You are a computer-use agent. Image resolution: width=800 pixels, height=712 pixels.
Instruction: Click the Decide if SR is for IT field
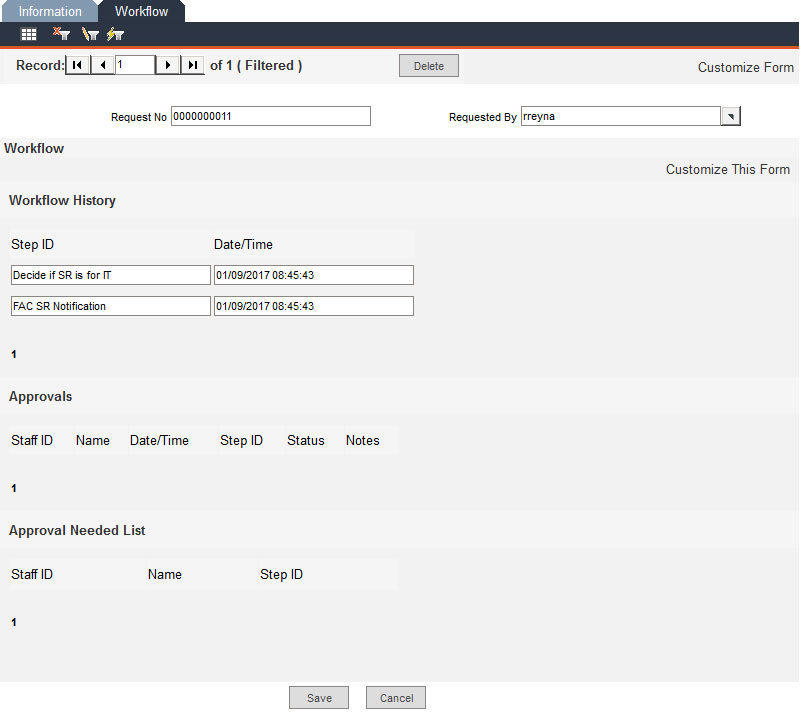pos(110,274)
